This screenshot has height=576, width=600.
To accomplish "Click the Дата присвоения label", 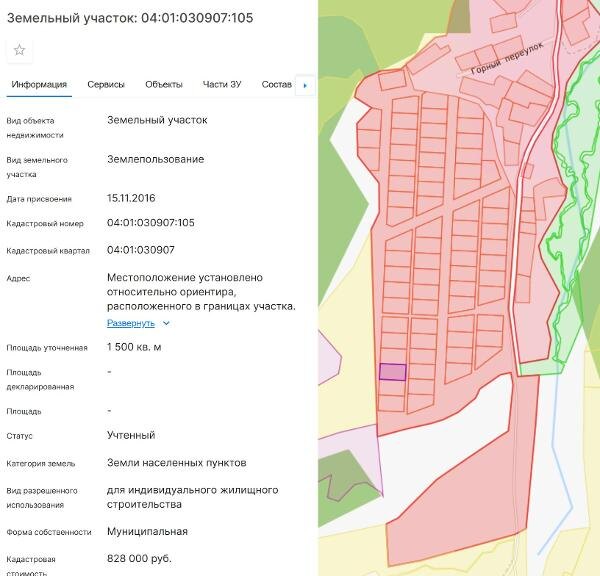I will pyautogui.click(x=39, y=199).
